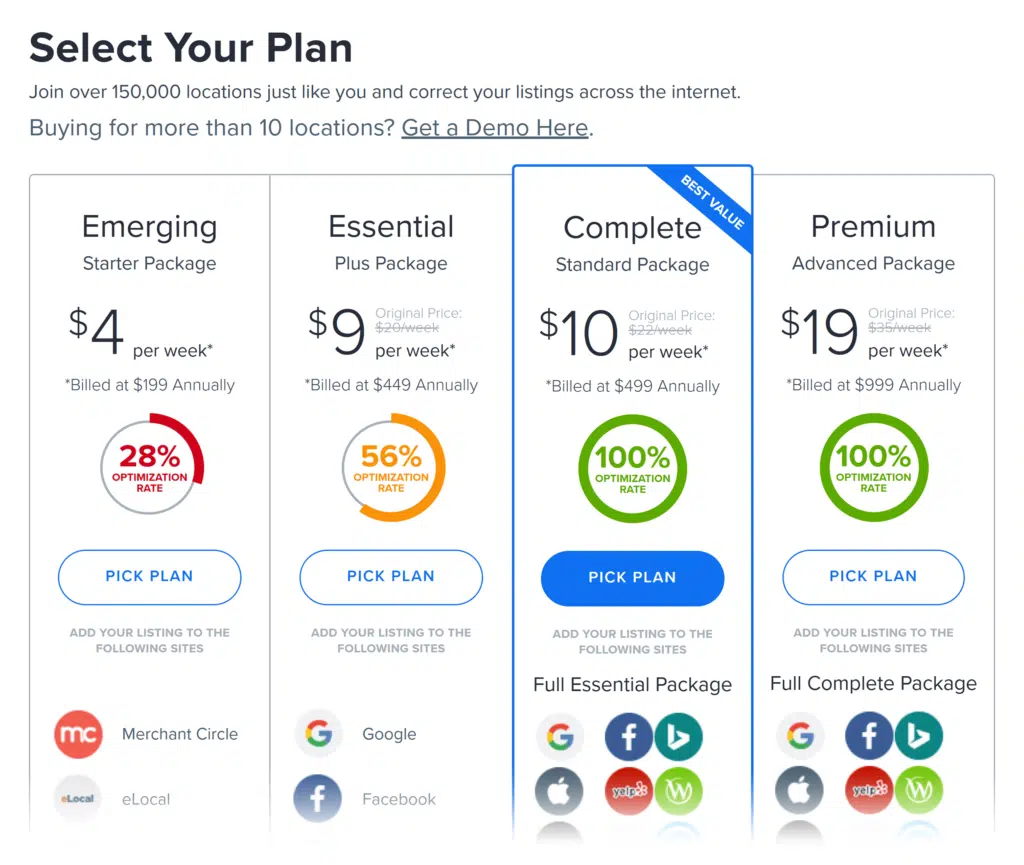Screen dimensions: 1024x865
Task: Click the Best Value ribbon badge
Action: [x=713, y=203]
